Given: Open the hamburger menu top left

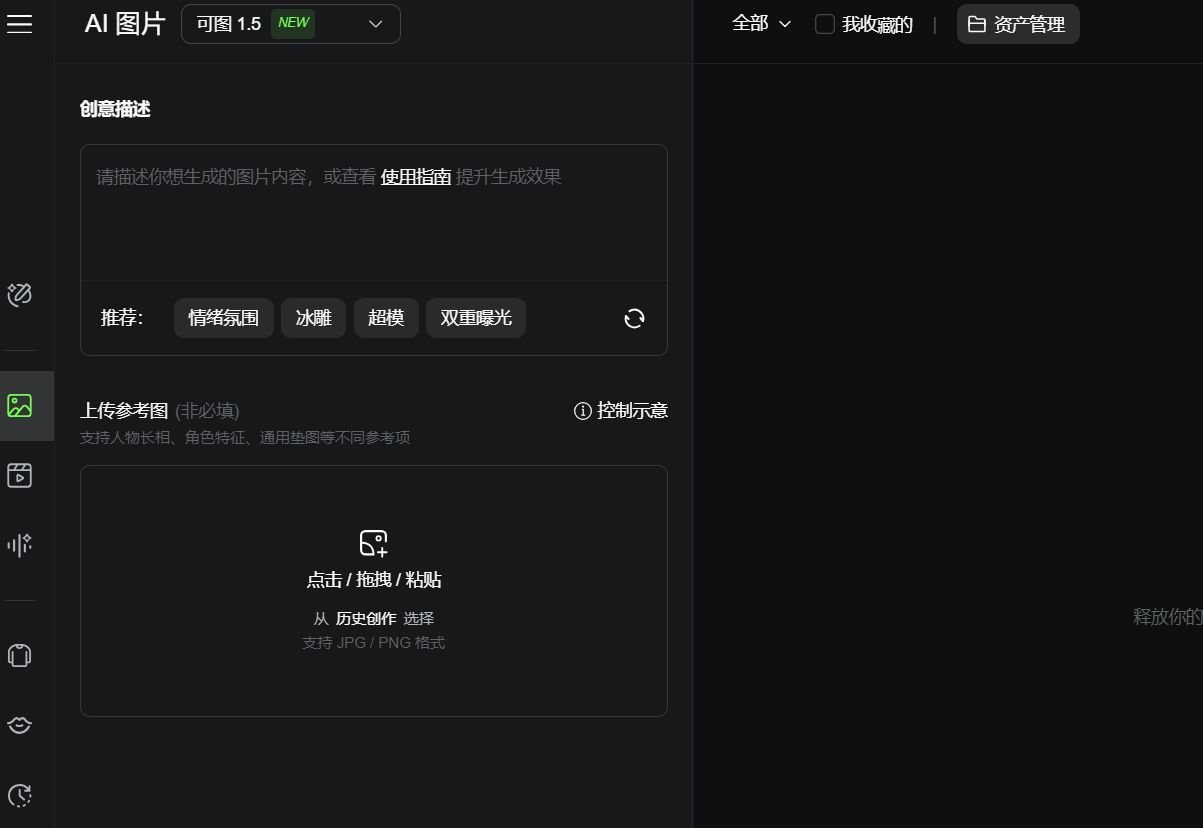Looking at the screenshot, I should 19,23.
